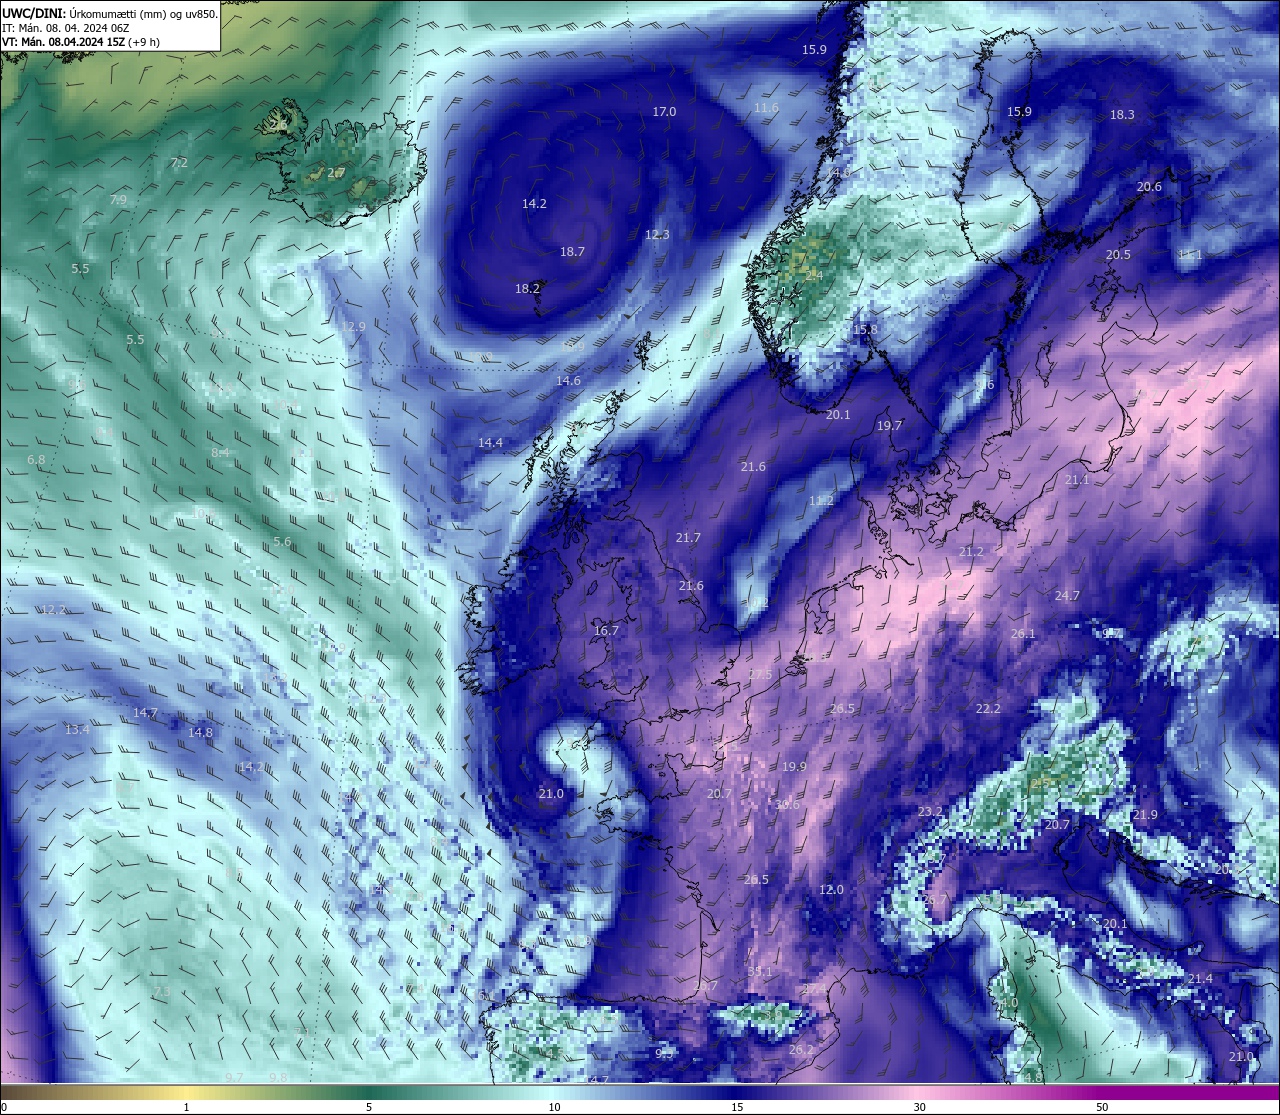Select the 15.8 value near southern Norway
The image size is (1280, 1115).
click(x=865, y=330)
